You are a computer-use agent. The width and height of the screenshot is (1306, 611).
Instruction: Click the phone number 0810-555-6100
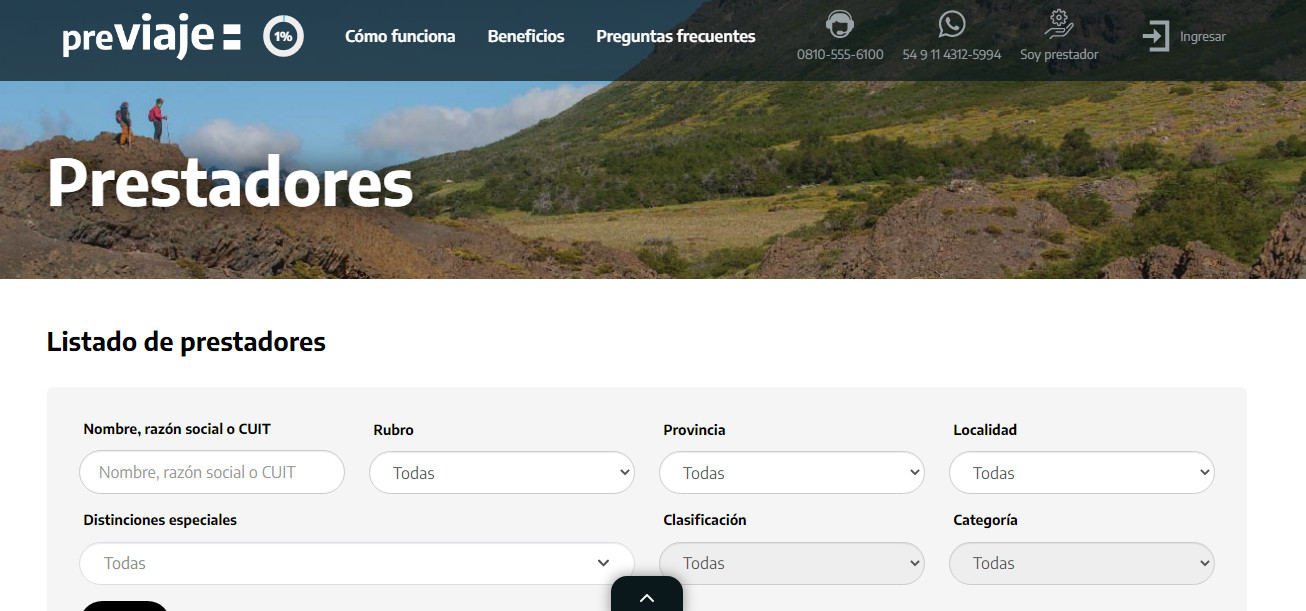pyautogui.click(x=840, y=55)
